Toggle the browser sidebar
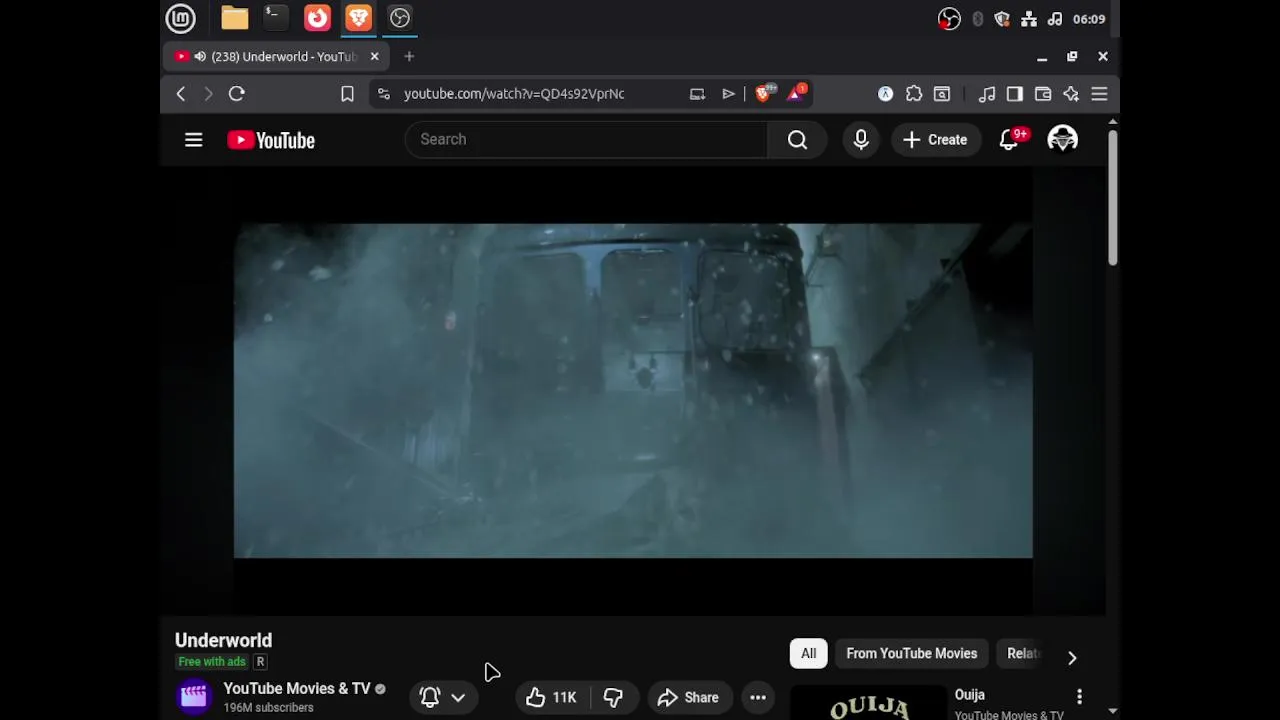 pyautogui.click(x=1015, y=94)
